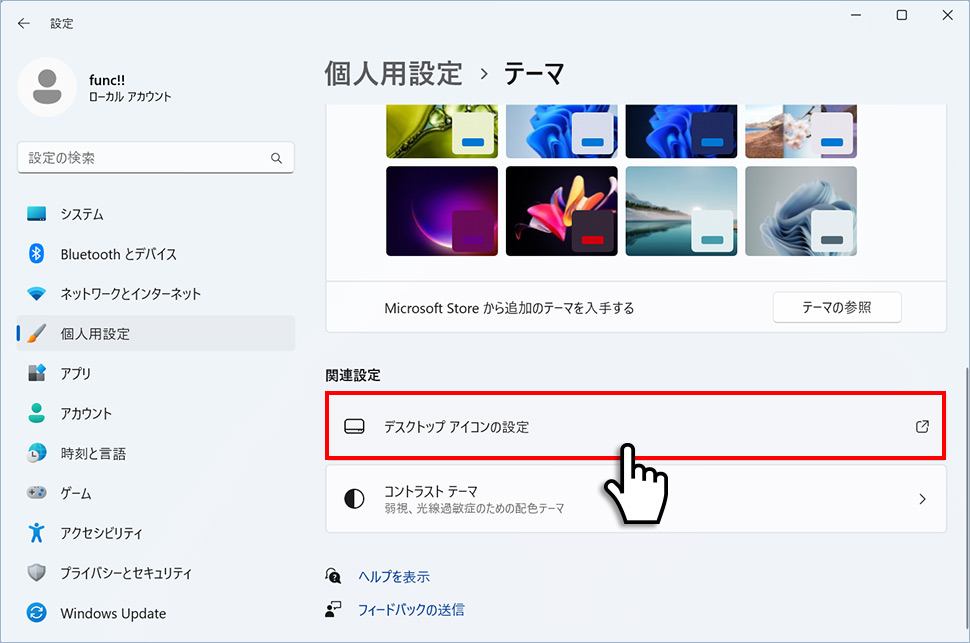Select the lake sunrise theme
The height and width of the screenshot is (643, 970).
pyautogui.click(x=681, y=211)
